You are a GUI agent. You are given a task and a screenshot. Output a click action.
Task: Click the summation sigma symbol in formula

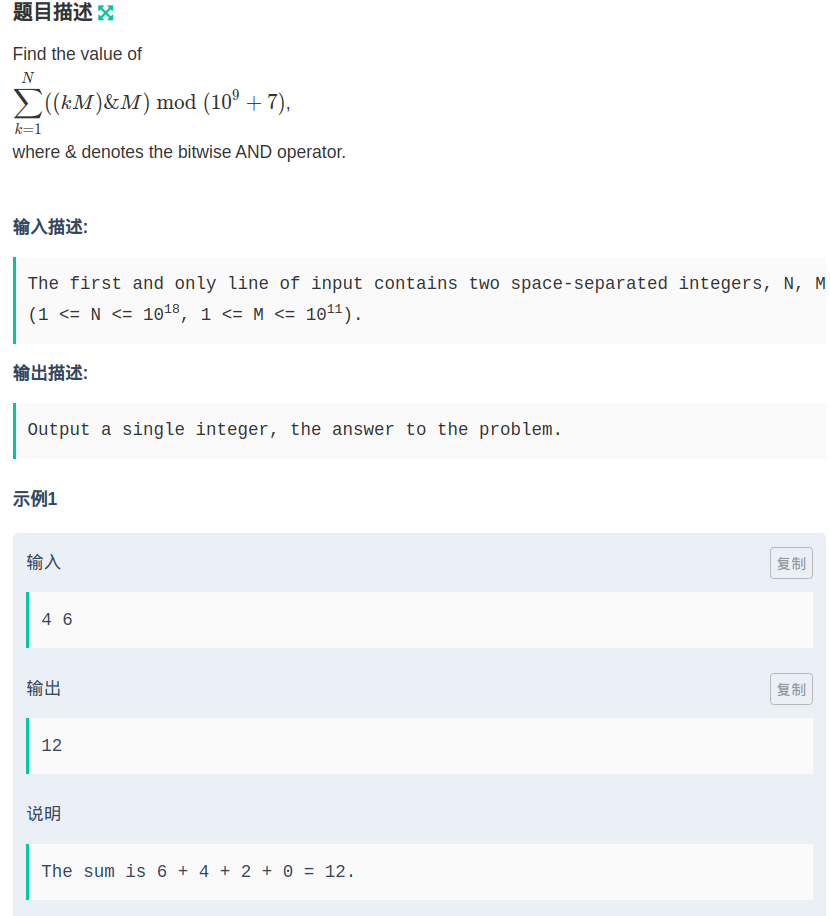[27, 103]
